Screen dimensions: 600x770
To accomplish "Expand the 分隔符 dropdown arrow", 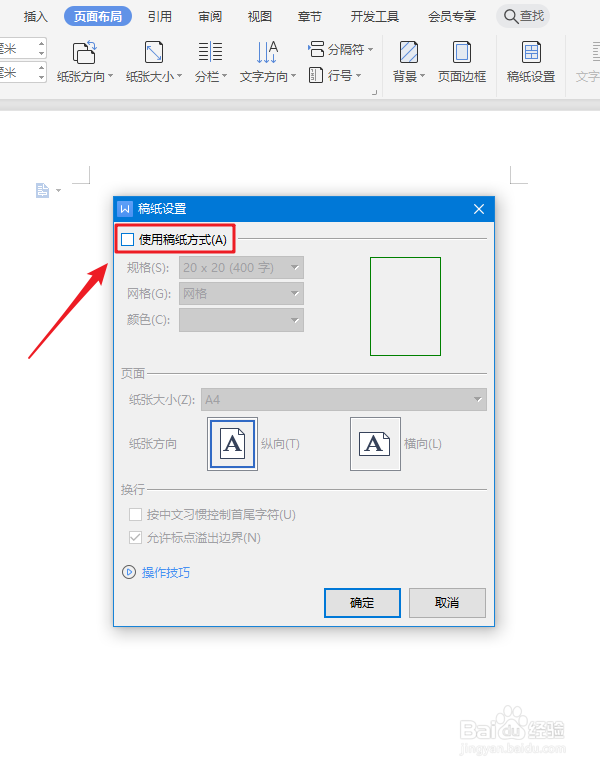I will point(370,50).
